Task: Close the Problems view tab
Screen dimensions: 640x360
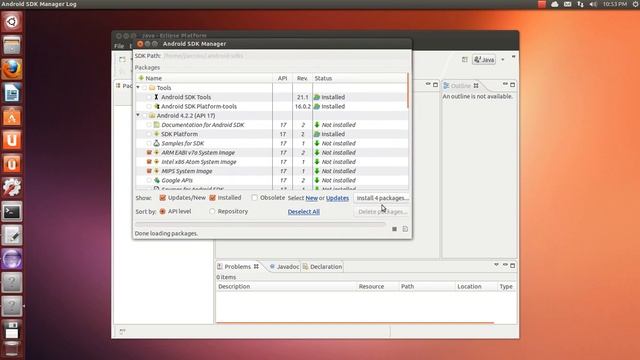Action: (x=256, y=267)
